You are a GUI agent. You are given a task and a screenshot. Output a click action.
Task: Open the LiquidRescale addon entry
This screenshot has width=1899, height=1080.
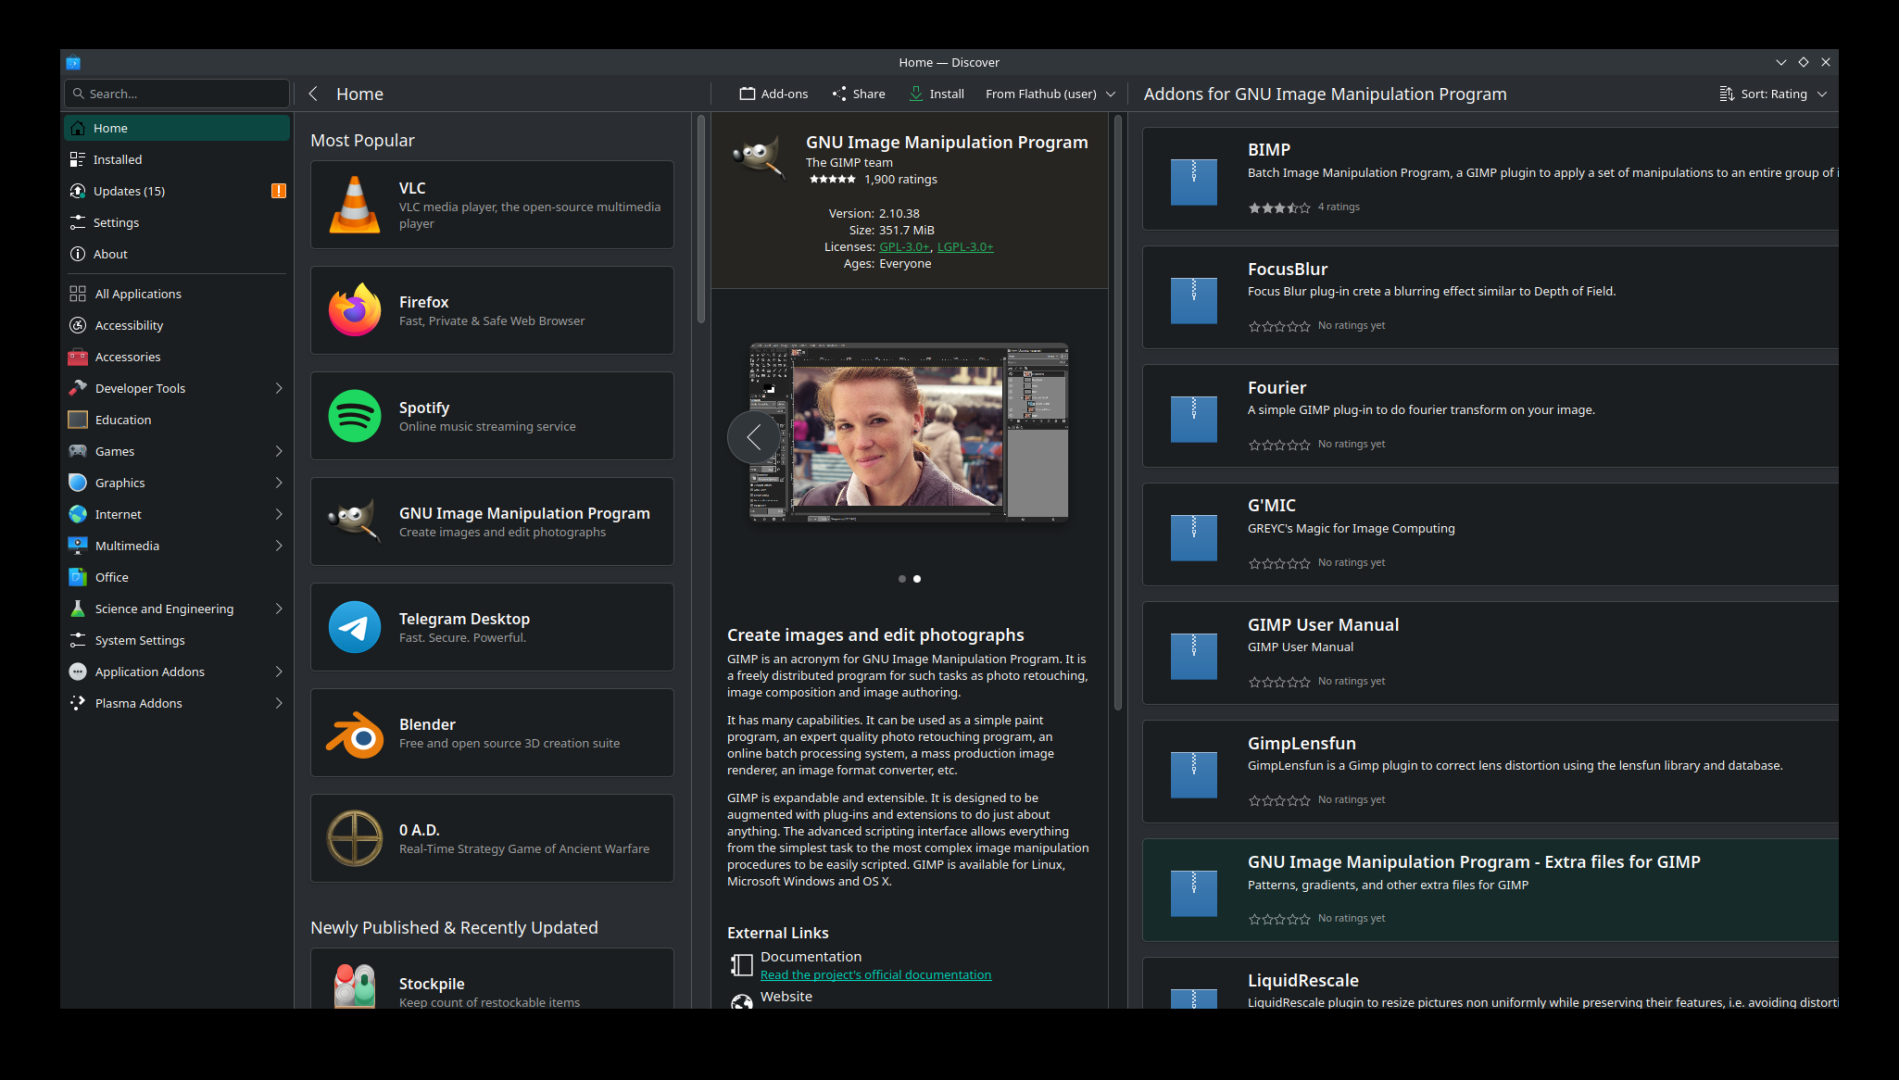point(1490,984)
